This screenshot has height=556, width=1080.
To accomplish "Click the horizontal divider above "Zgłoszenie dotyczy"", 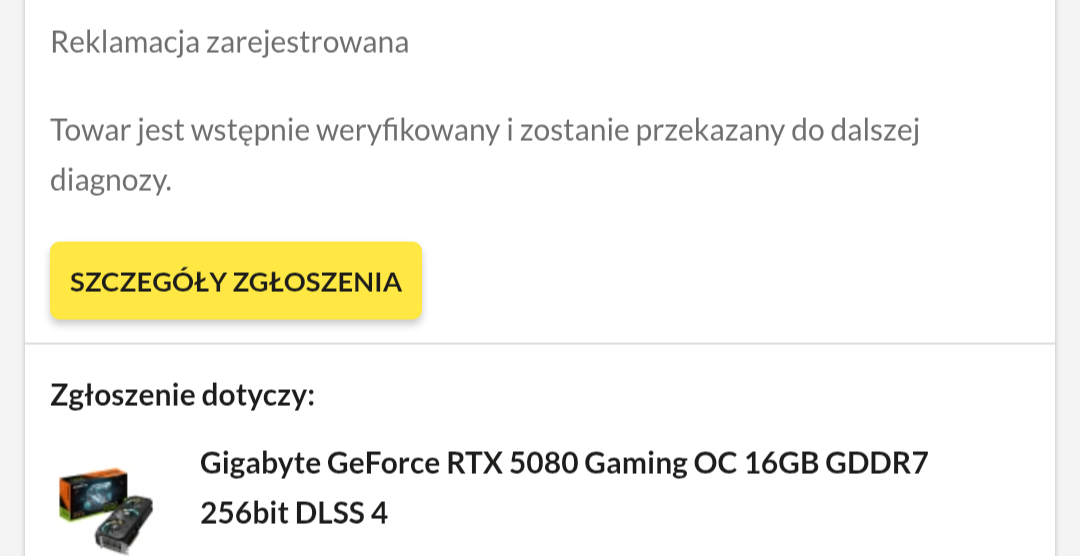I will pyautogui.click(x=540, y=344).
